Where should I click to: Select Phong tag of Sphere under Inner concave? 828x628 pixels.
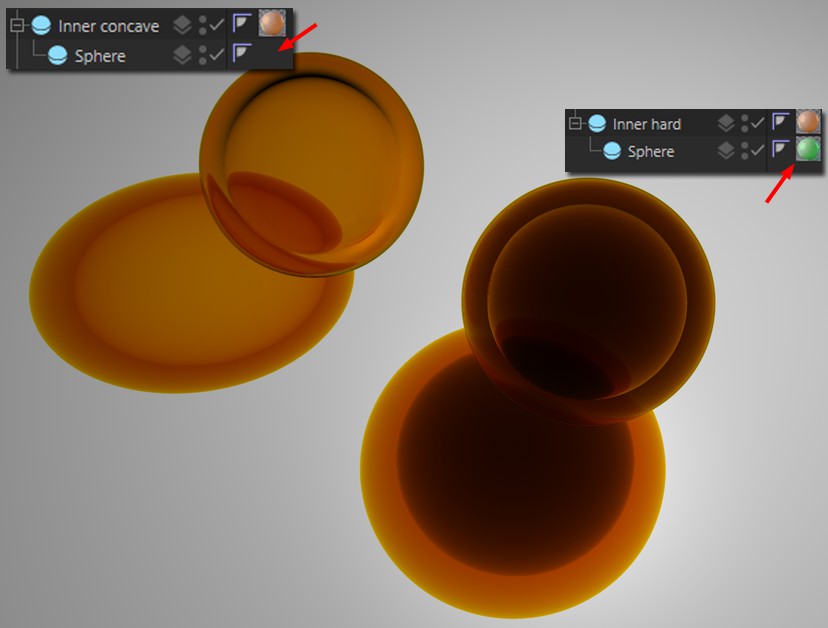242,54
